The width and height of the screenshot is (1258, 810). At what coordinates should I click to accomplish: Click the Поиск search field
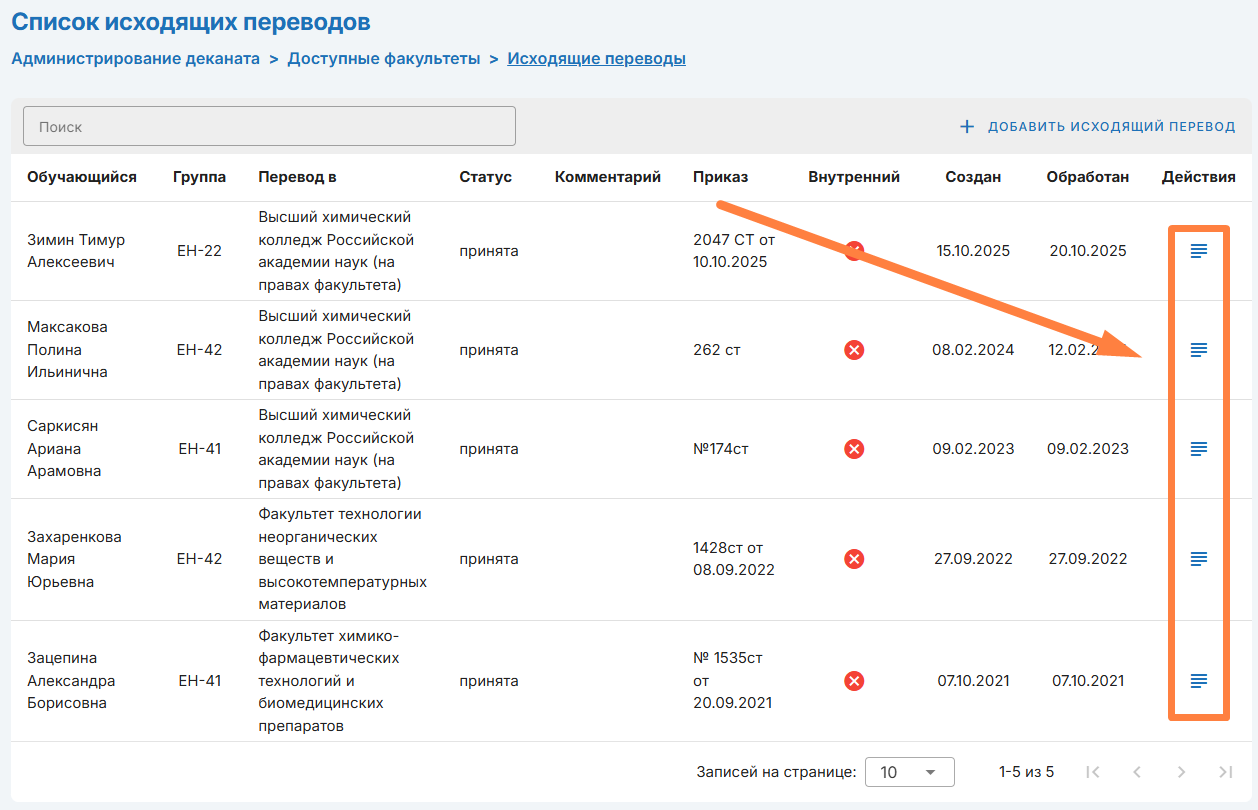pos(269,127)
